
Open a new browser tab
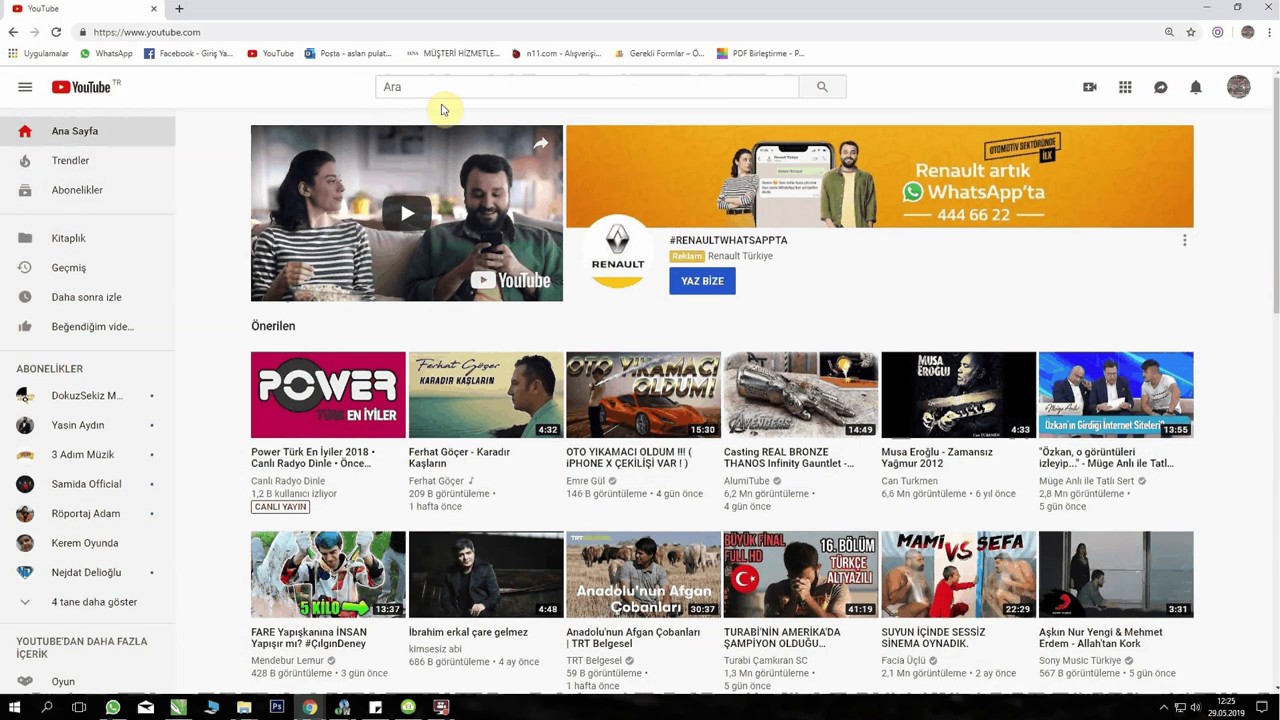click(179, 9)
